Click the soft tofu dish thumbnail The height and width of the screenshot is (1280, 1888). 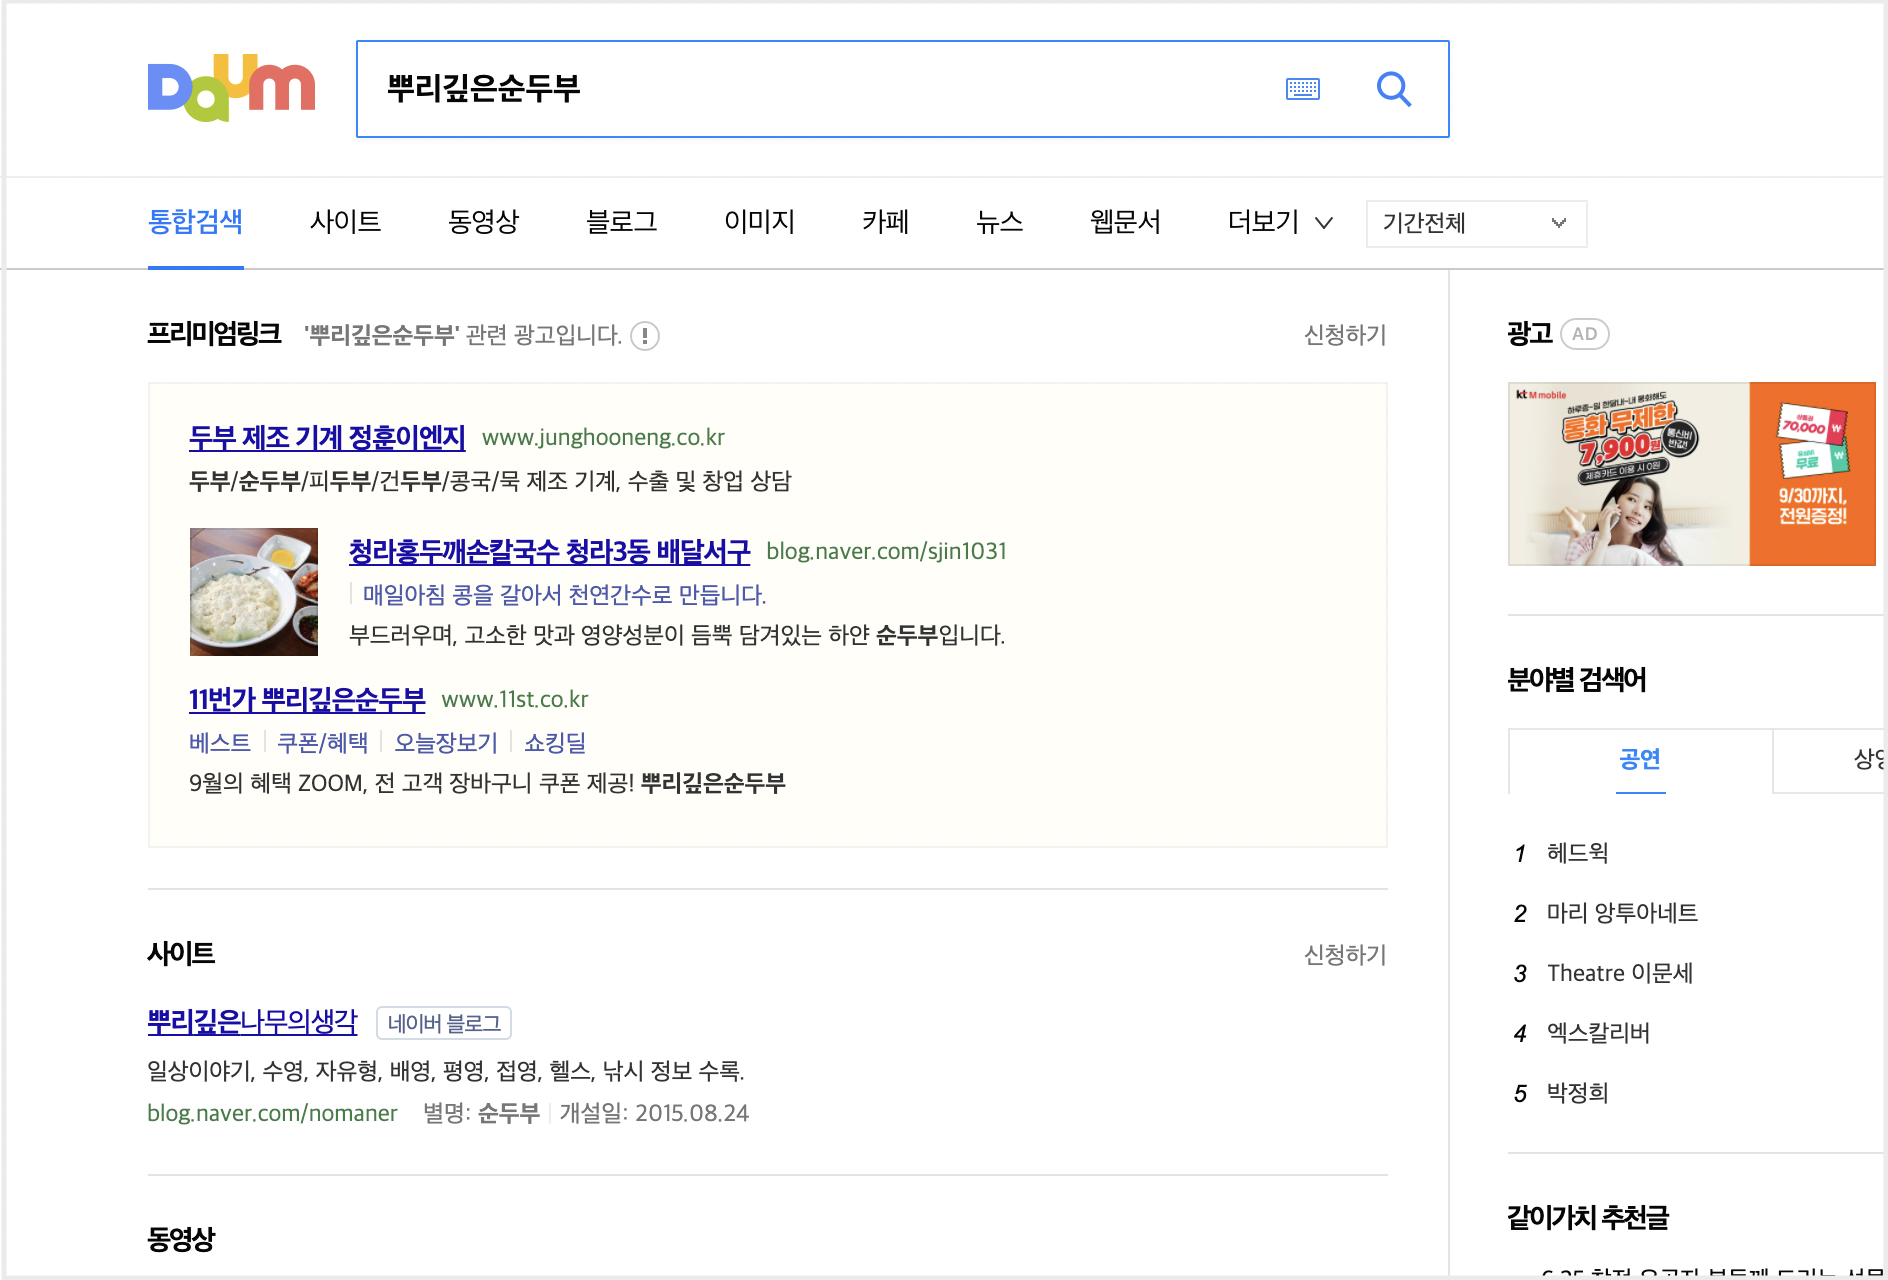click(x=254, y=592)
